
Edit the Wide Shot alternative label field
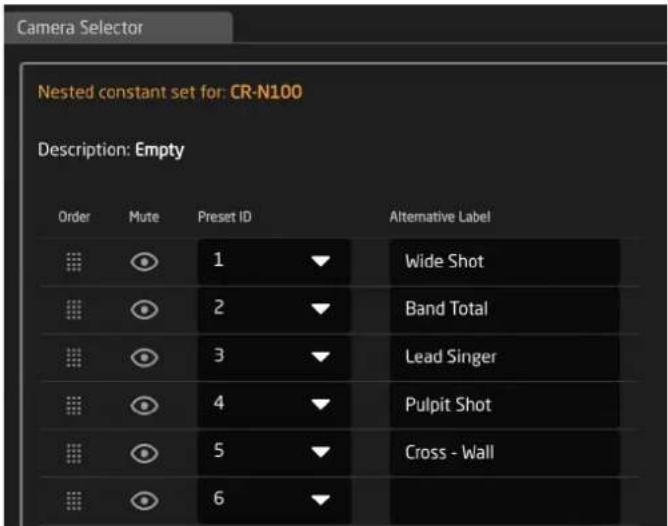point(505,261)
